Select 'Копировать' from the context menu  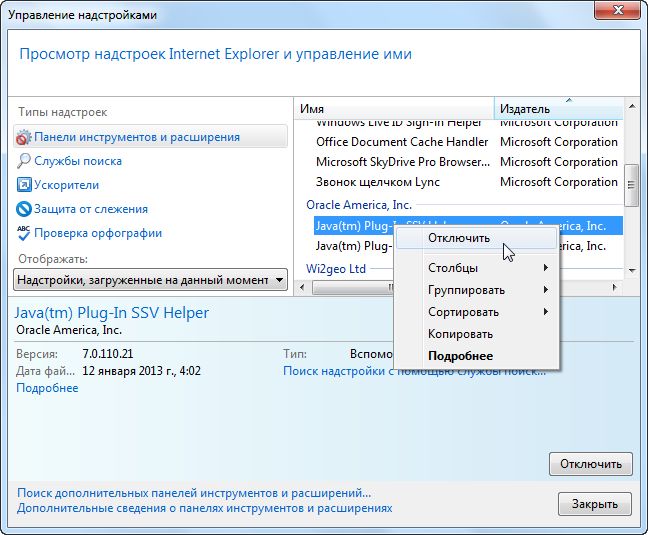(460, 334)
